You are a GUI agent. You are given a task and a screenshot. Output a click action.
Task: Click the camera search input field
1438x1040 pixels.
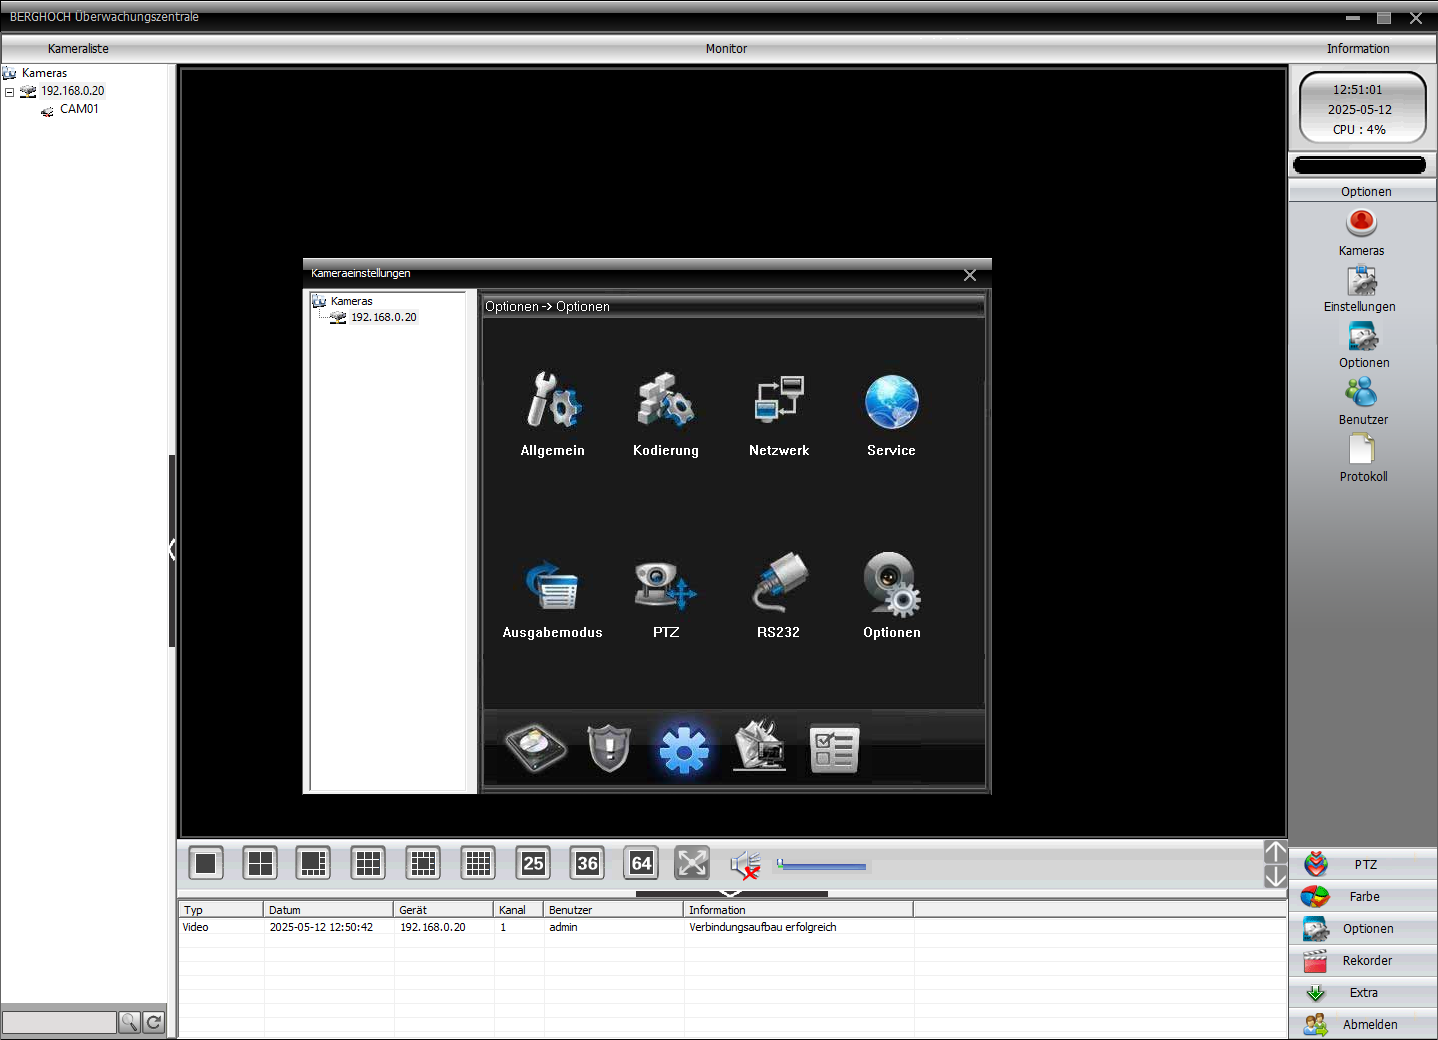click(59, 1022)
